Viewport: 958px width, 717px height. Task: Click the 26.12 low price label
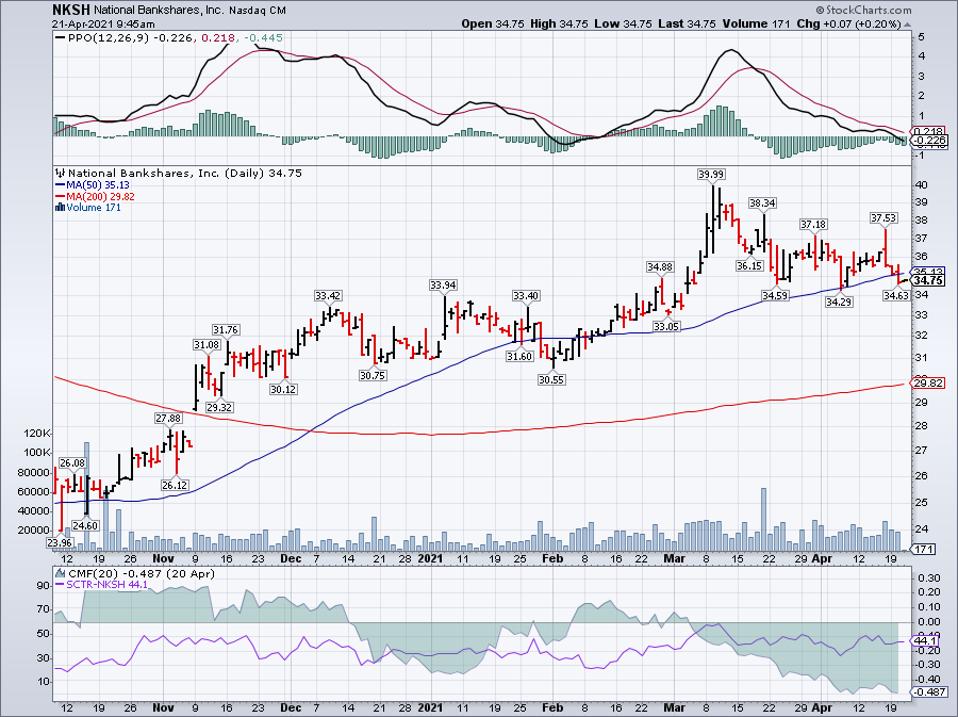[175, 486]
